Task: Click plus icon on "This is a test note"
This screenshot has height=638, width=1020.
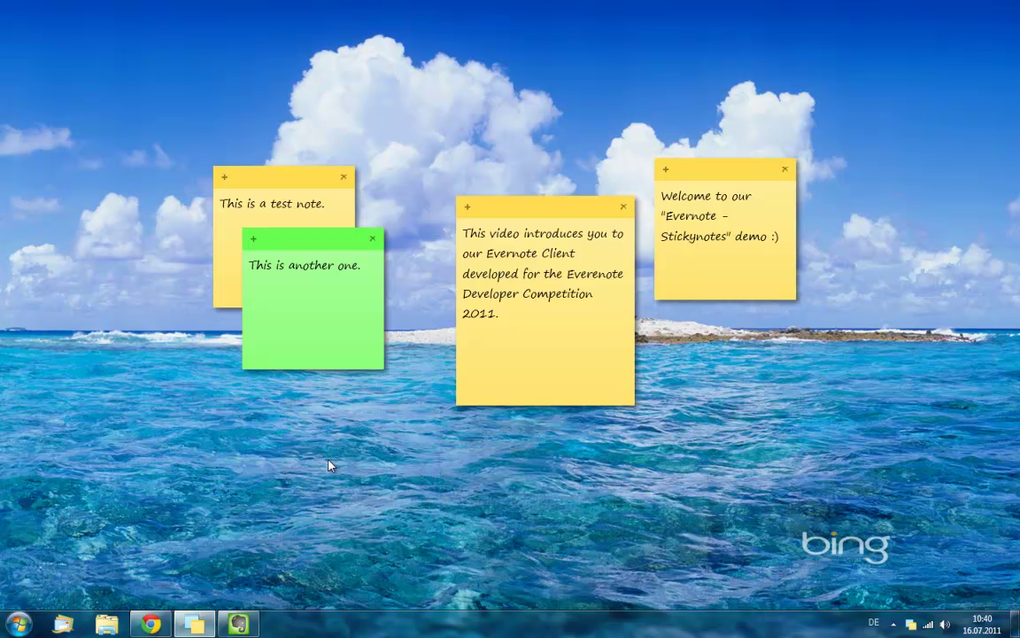Action: pos(224,177)
